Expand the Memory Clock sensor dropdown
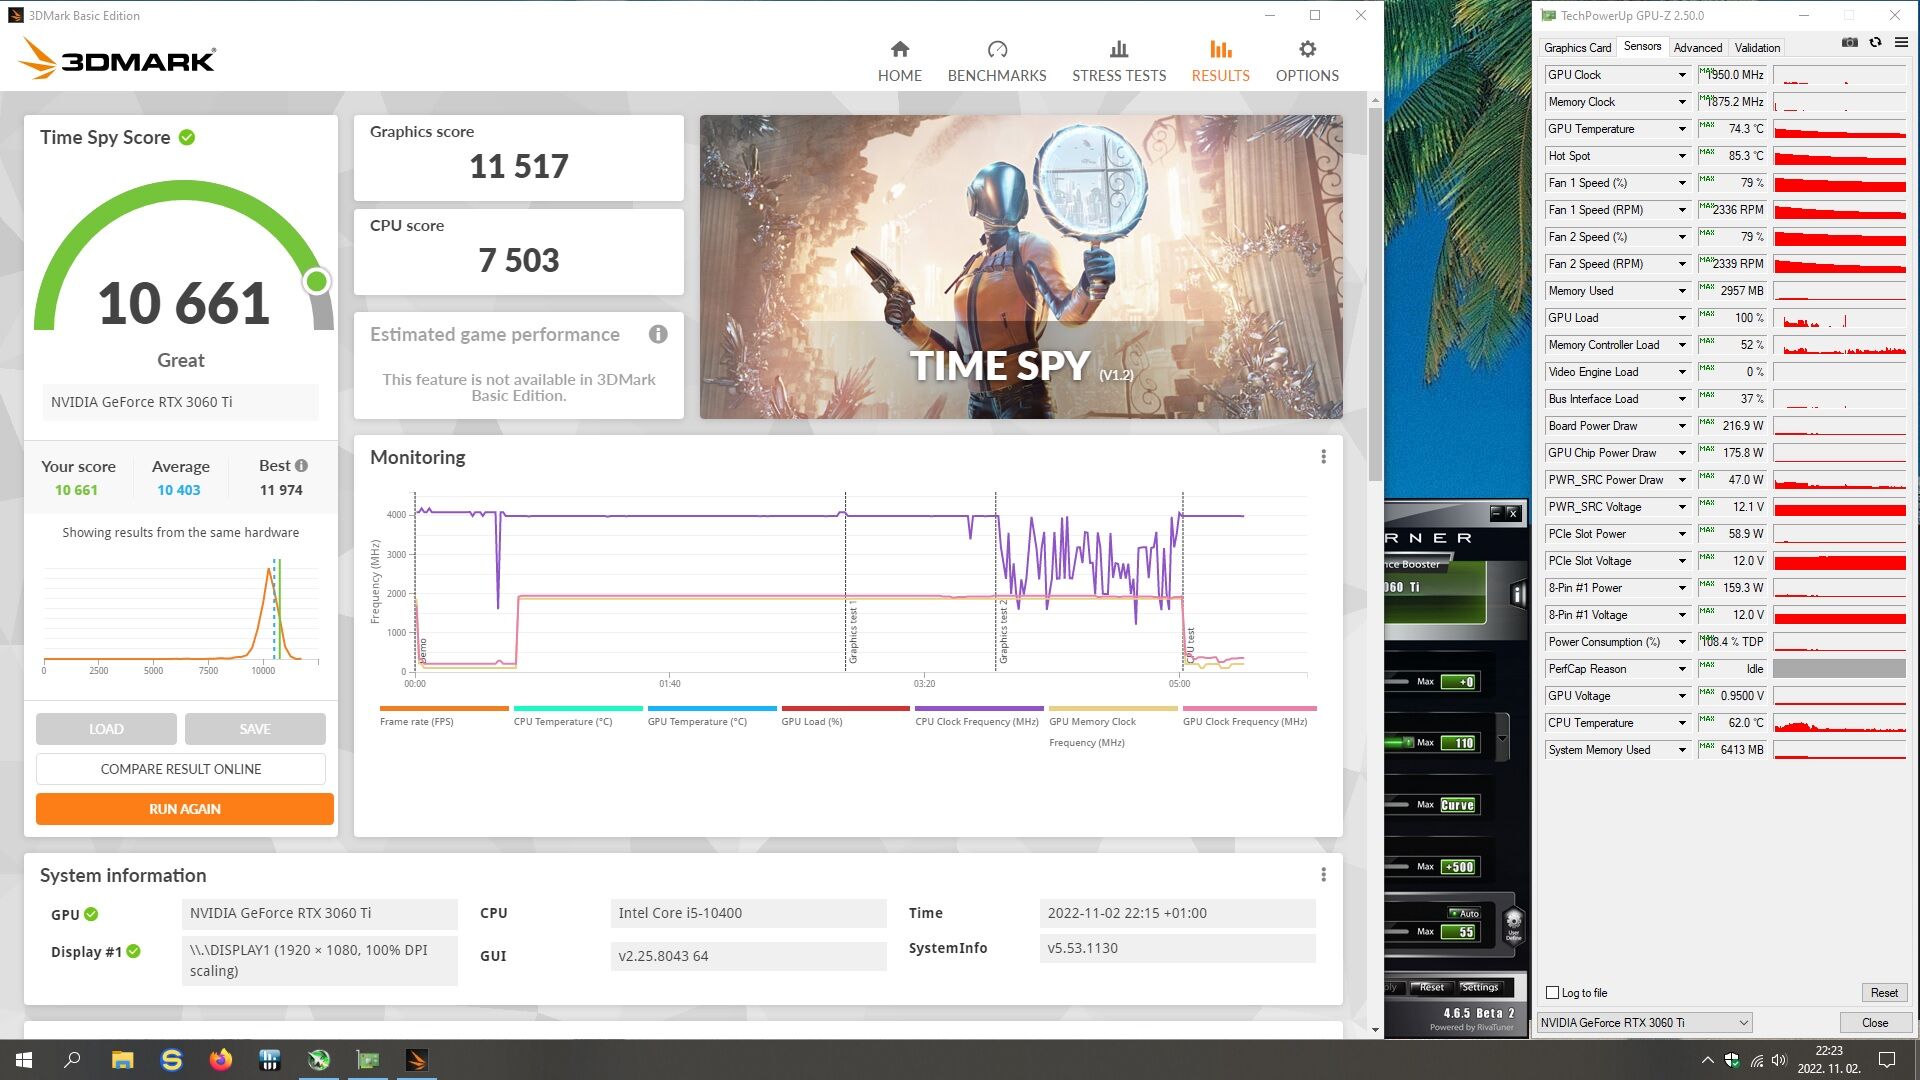The height and width of the screenshot is (1080, 1920). pos(1682,102)
